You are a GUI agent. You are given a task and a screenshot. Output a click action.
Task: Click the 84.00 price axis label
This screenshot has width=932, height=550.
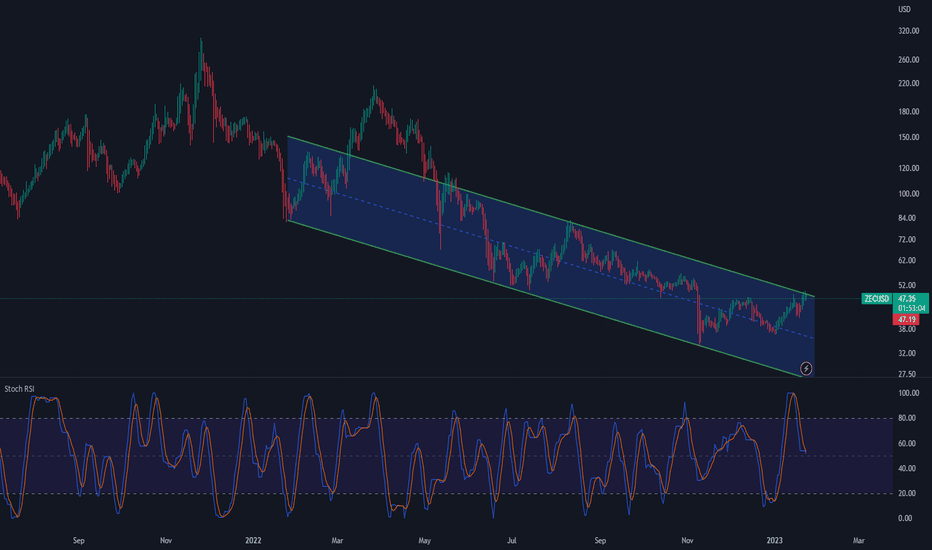(906, 218)
